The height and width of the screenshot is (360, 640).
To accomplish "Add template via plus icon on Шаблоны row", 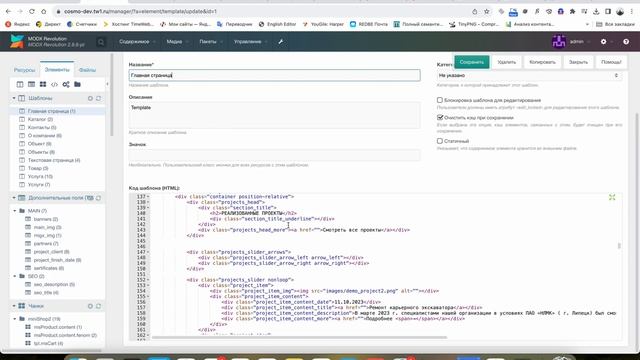I will coord(90,98).
